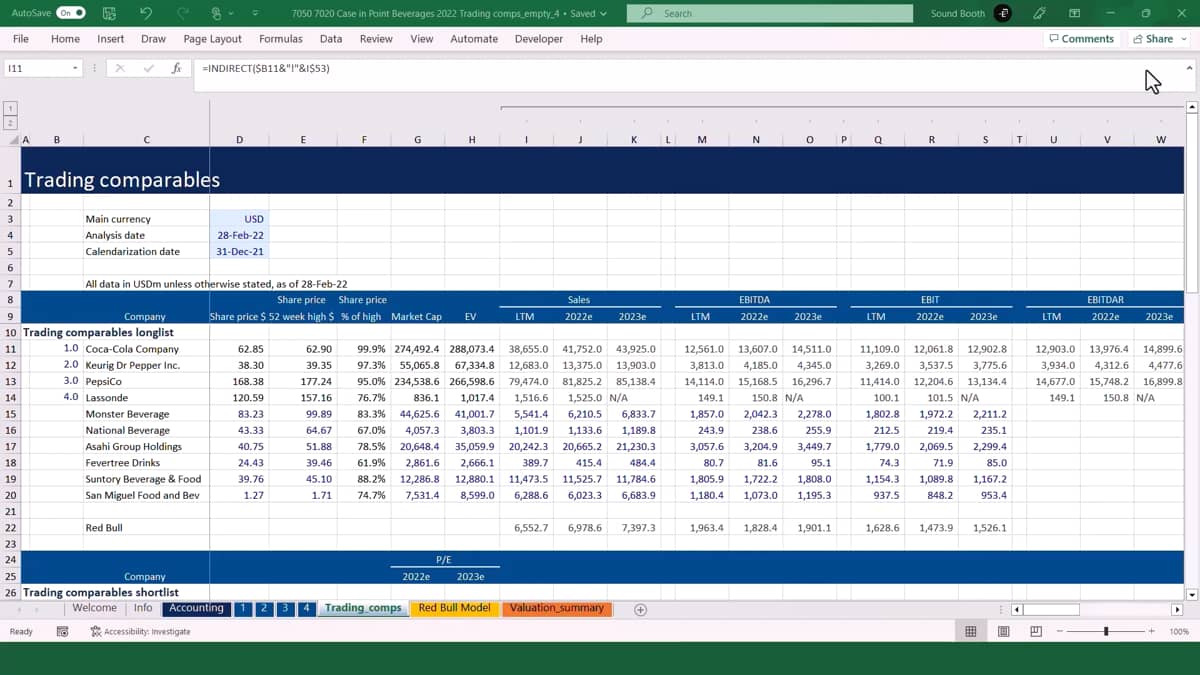Switch to the Formulas tab
This screenshot has width=1200, height=675.
point(280,39)
